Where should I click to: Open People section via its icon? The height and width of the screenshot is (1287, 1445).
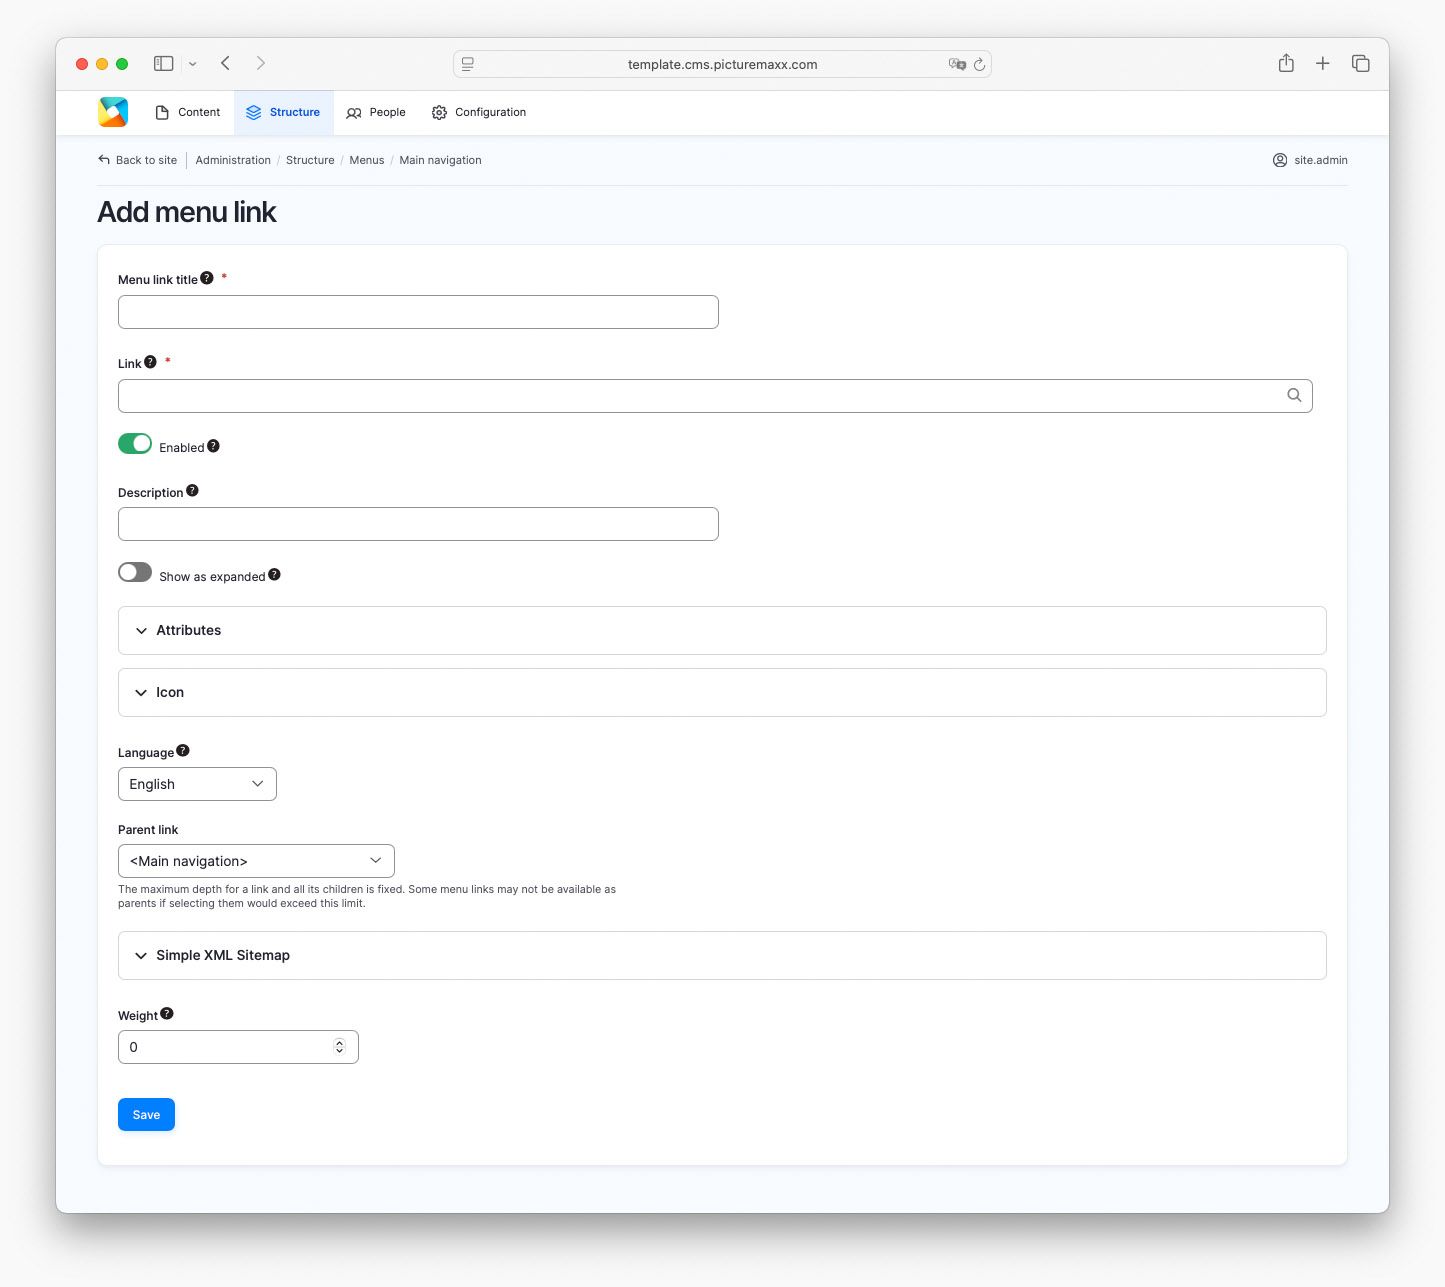click(x=352, y=112)
